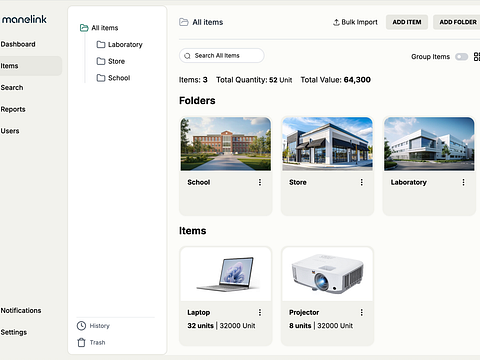Screen dimensions: 480x360
Task: Click the Search All Items field
Action: coord(222,56)
